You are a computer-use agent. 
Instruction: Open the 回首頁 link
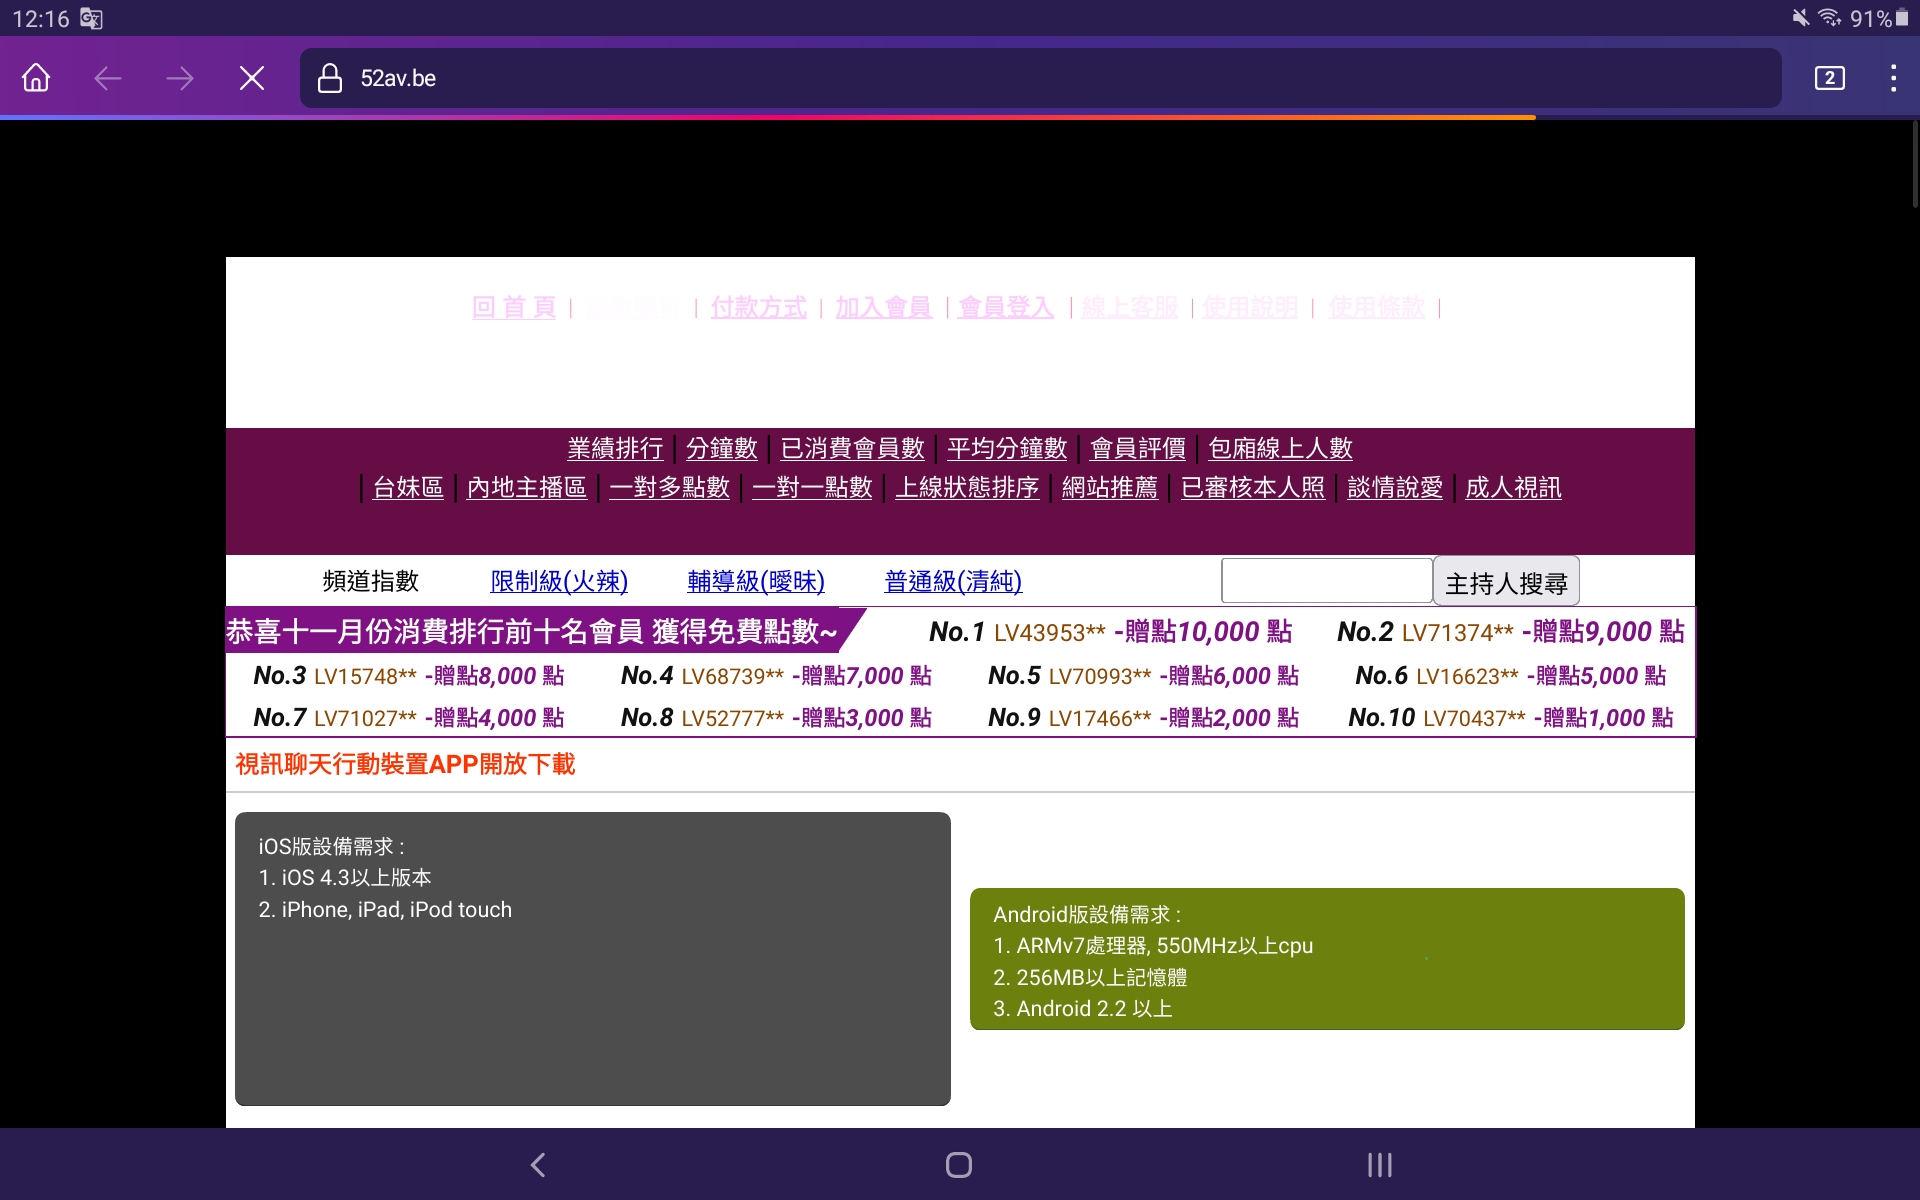click(513, 308)
